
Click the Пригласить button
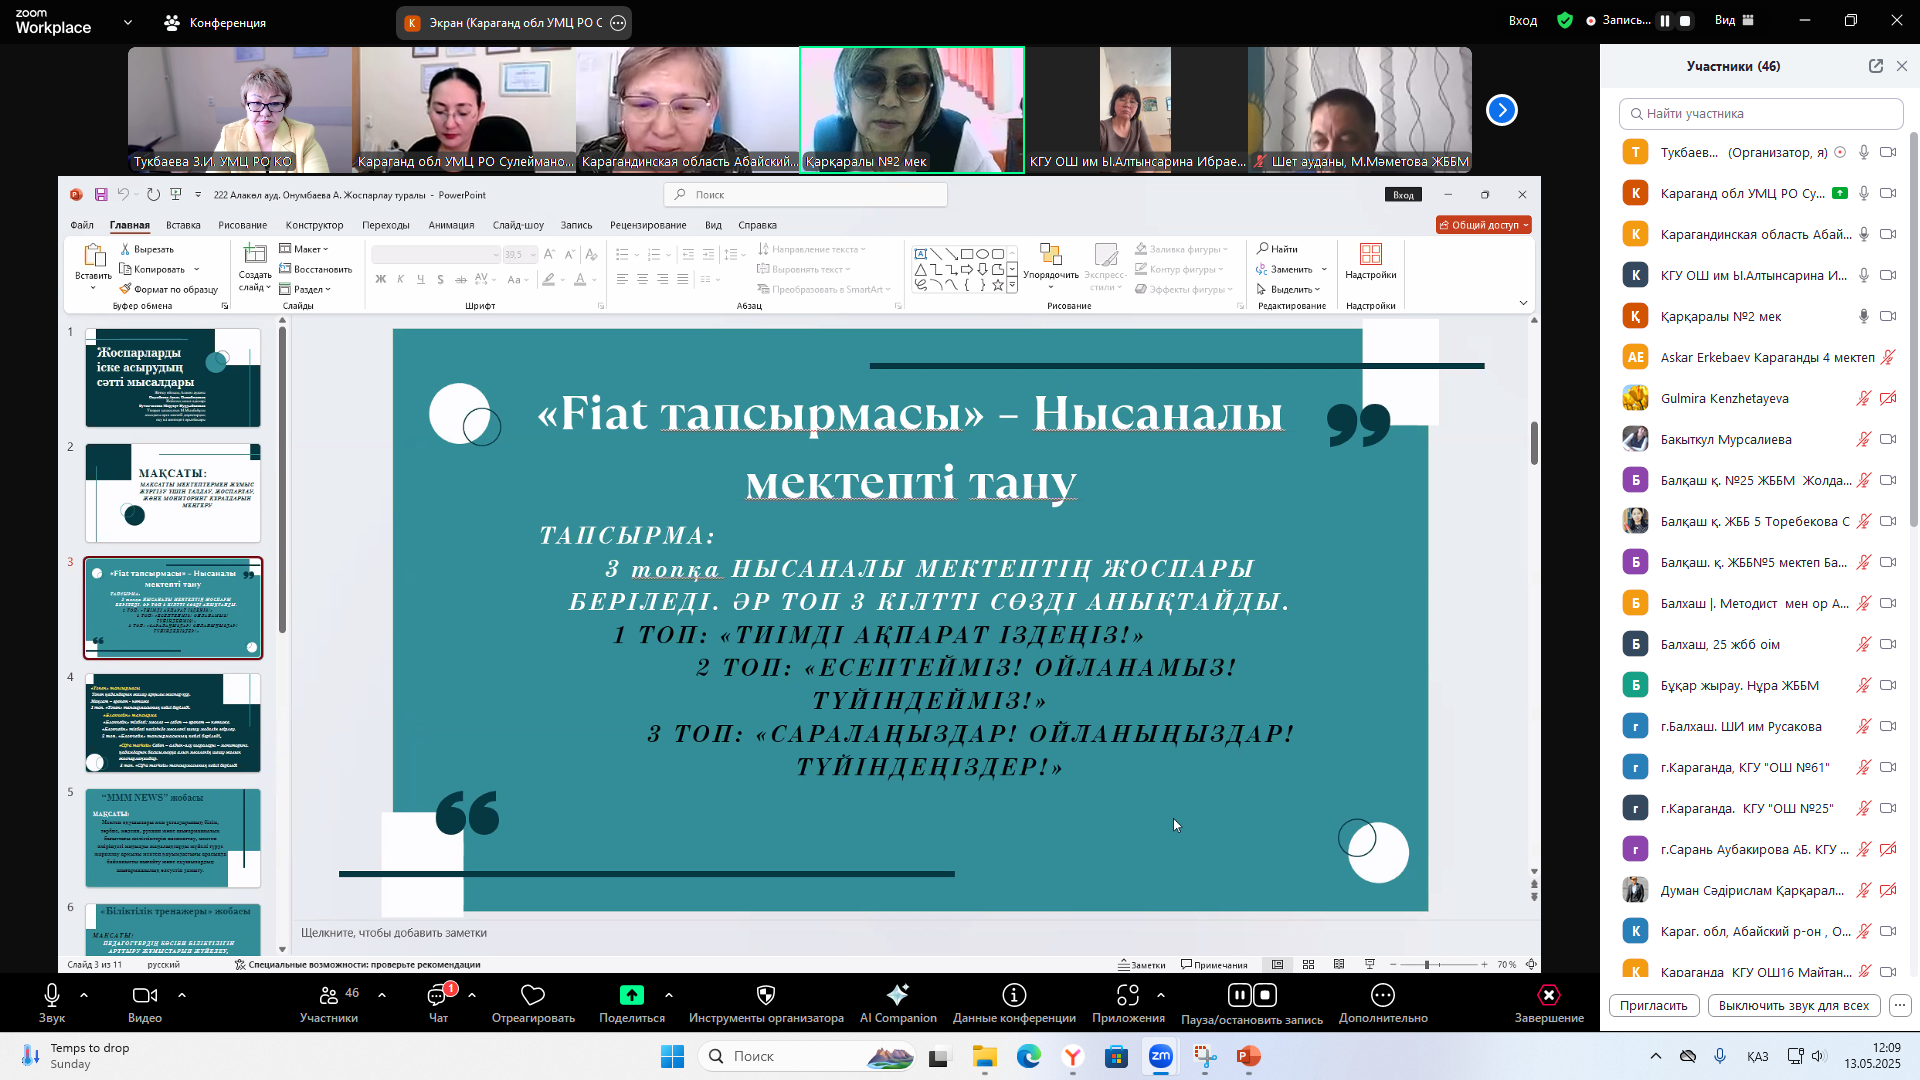1653,1006
